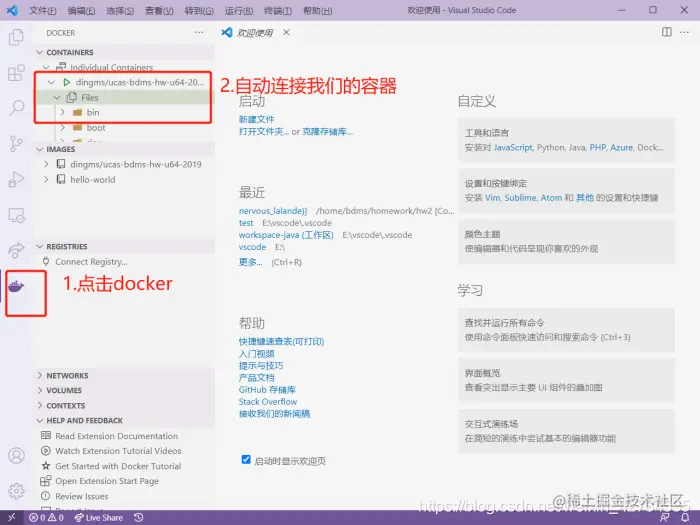
Task: Open the Remote Explorer view
Action: click(x=17, y=215)
